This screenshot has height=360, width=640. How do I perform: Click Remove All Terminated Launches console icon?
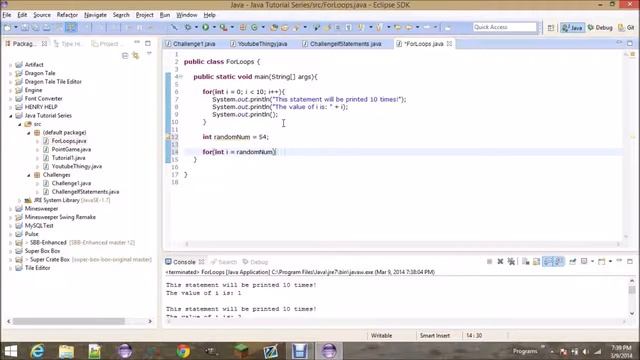tap(511, 262)
